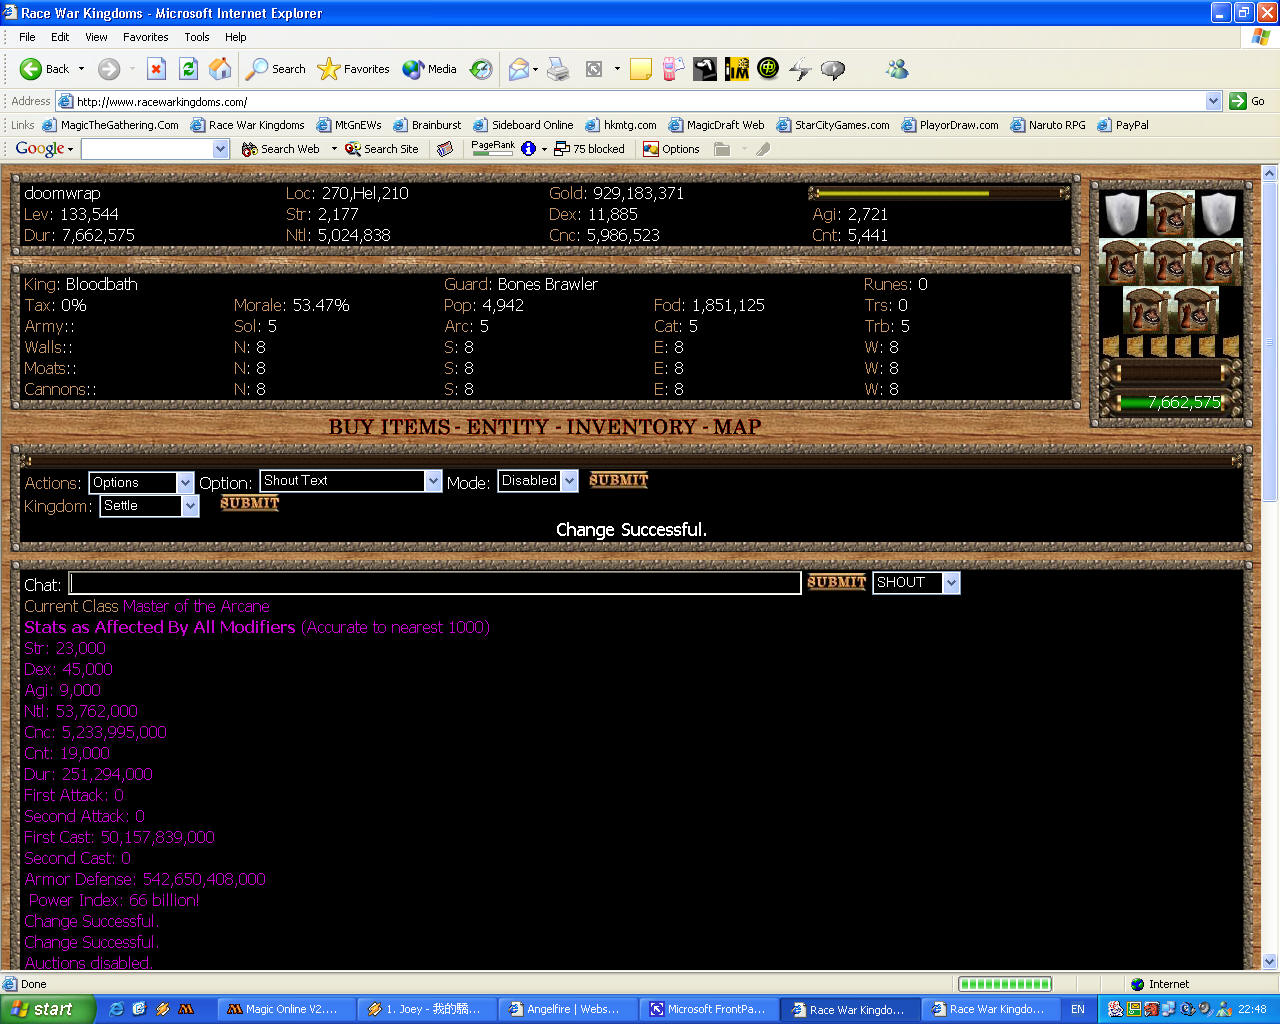The height and width of the screenshot is (1024, 1280).
Task: Expand the SHOUT chat type dropdown
Action: 915,583
